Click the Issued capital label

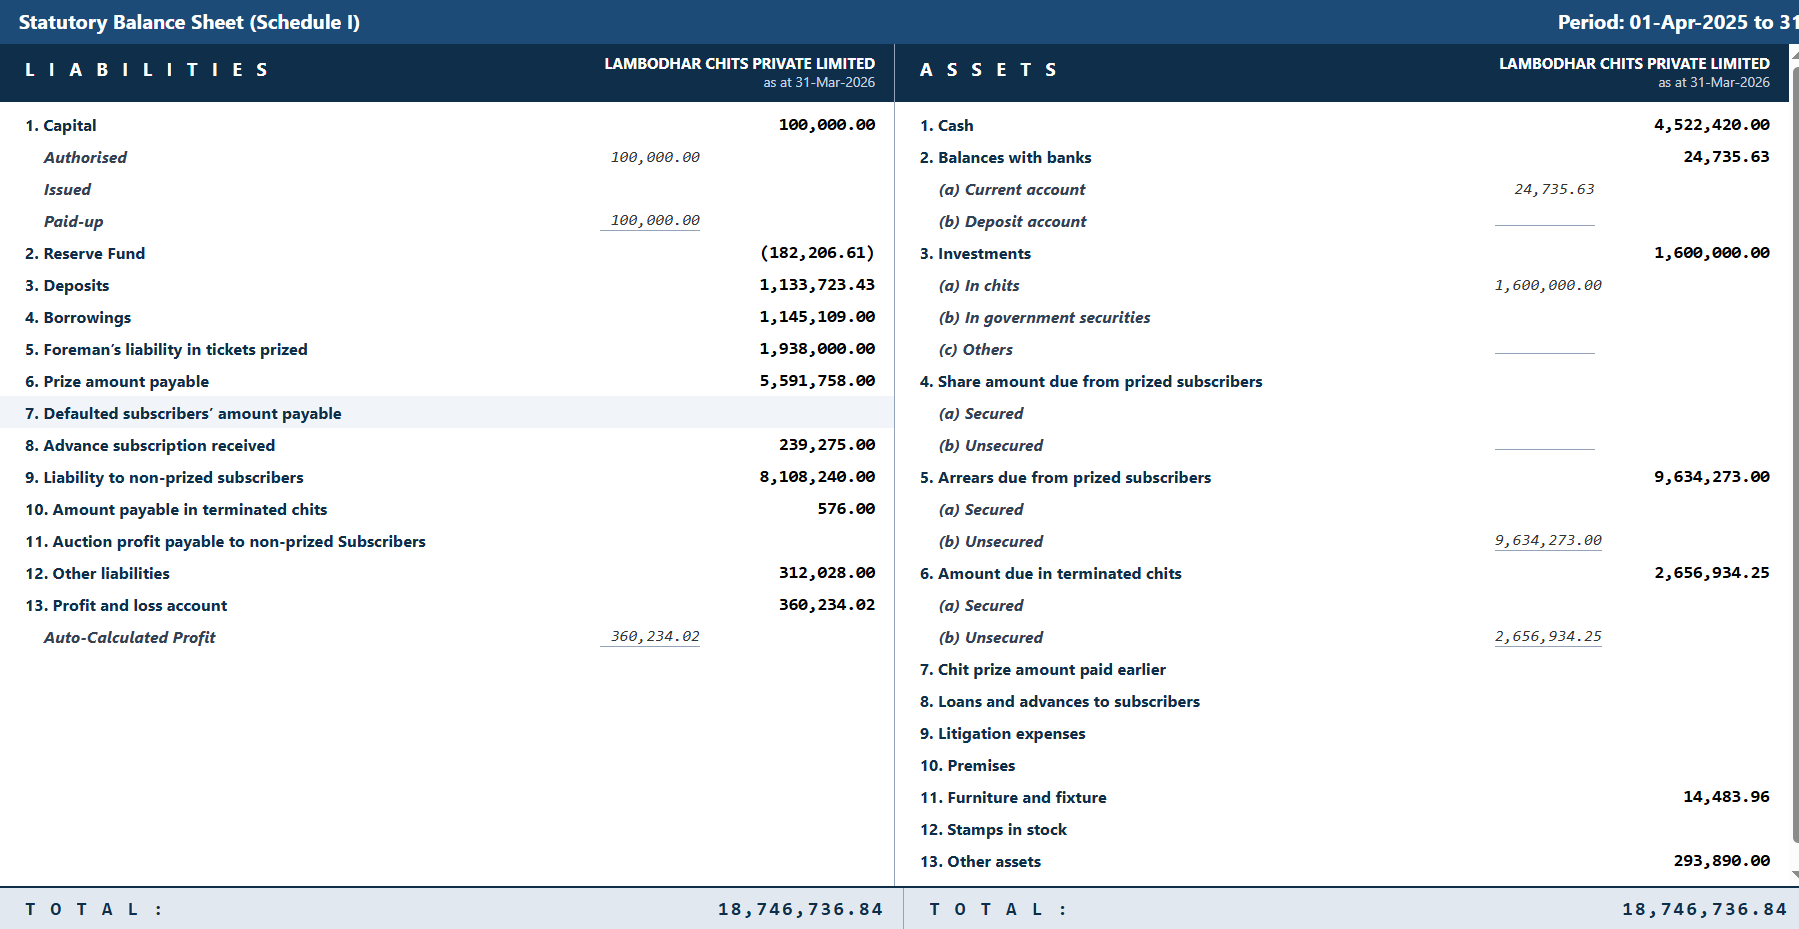[x=67, y=189]
